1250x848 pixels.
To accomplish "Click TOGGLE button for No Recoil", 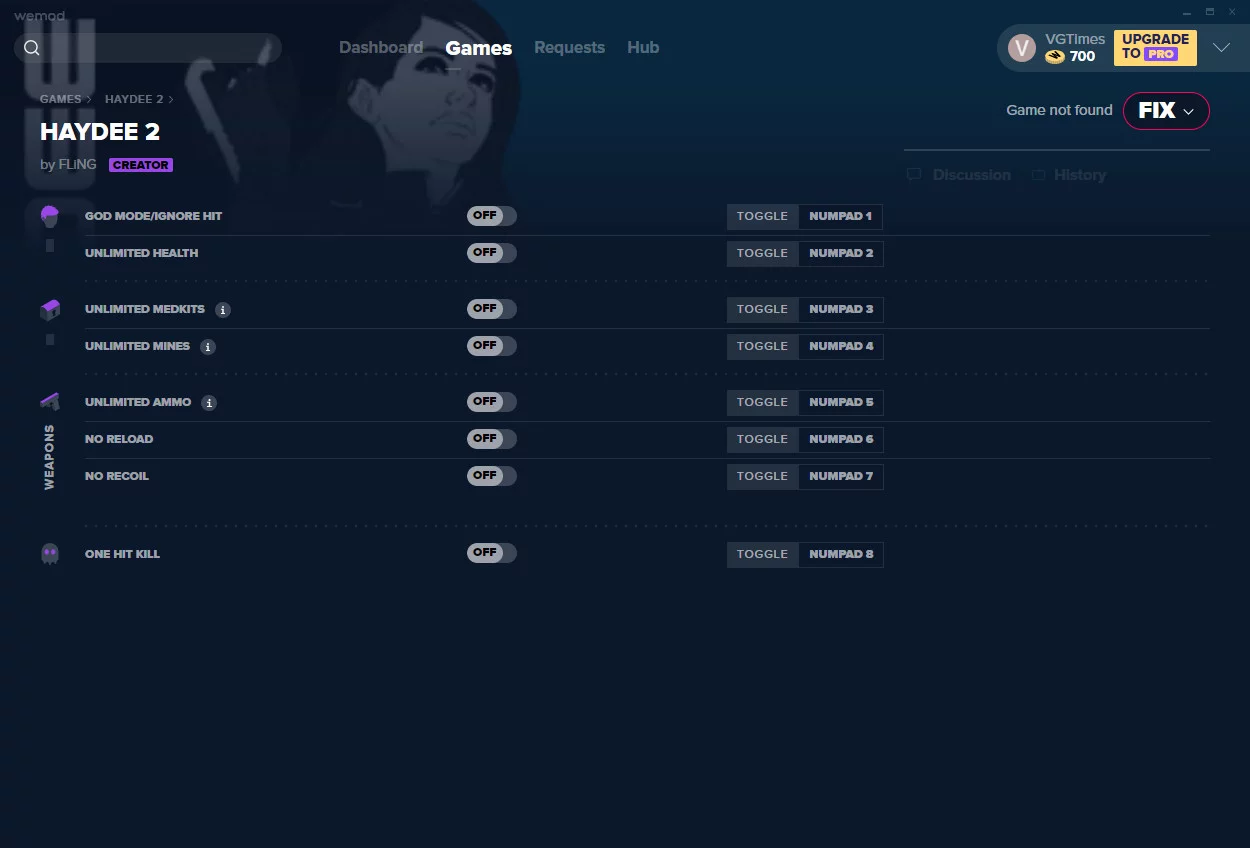I will pos(763,476).
